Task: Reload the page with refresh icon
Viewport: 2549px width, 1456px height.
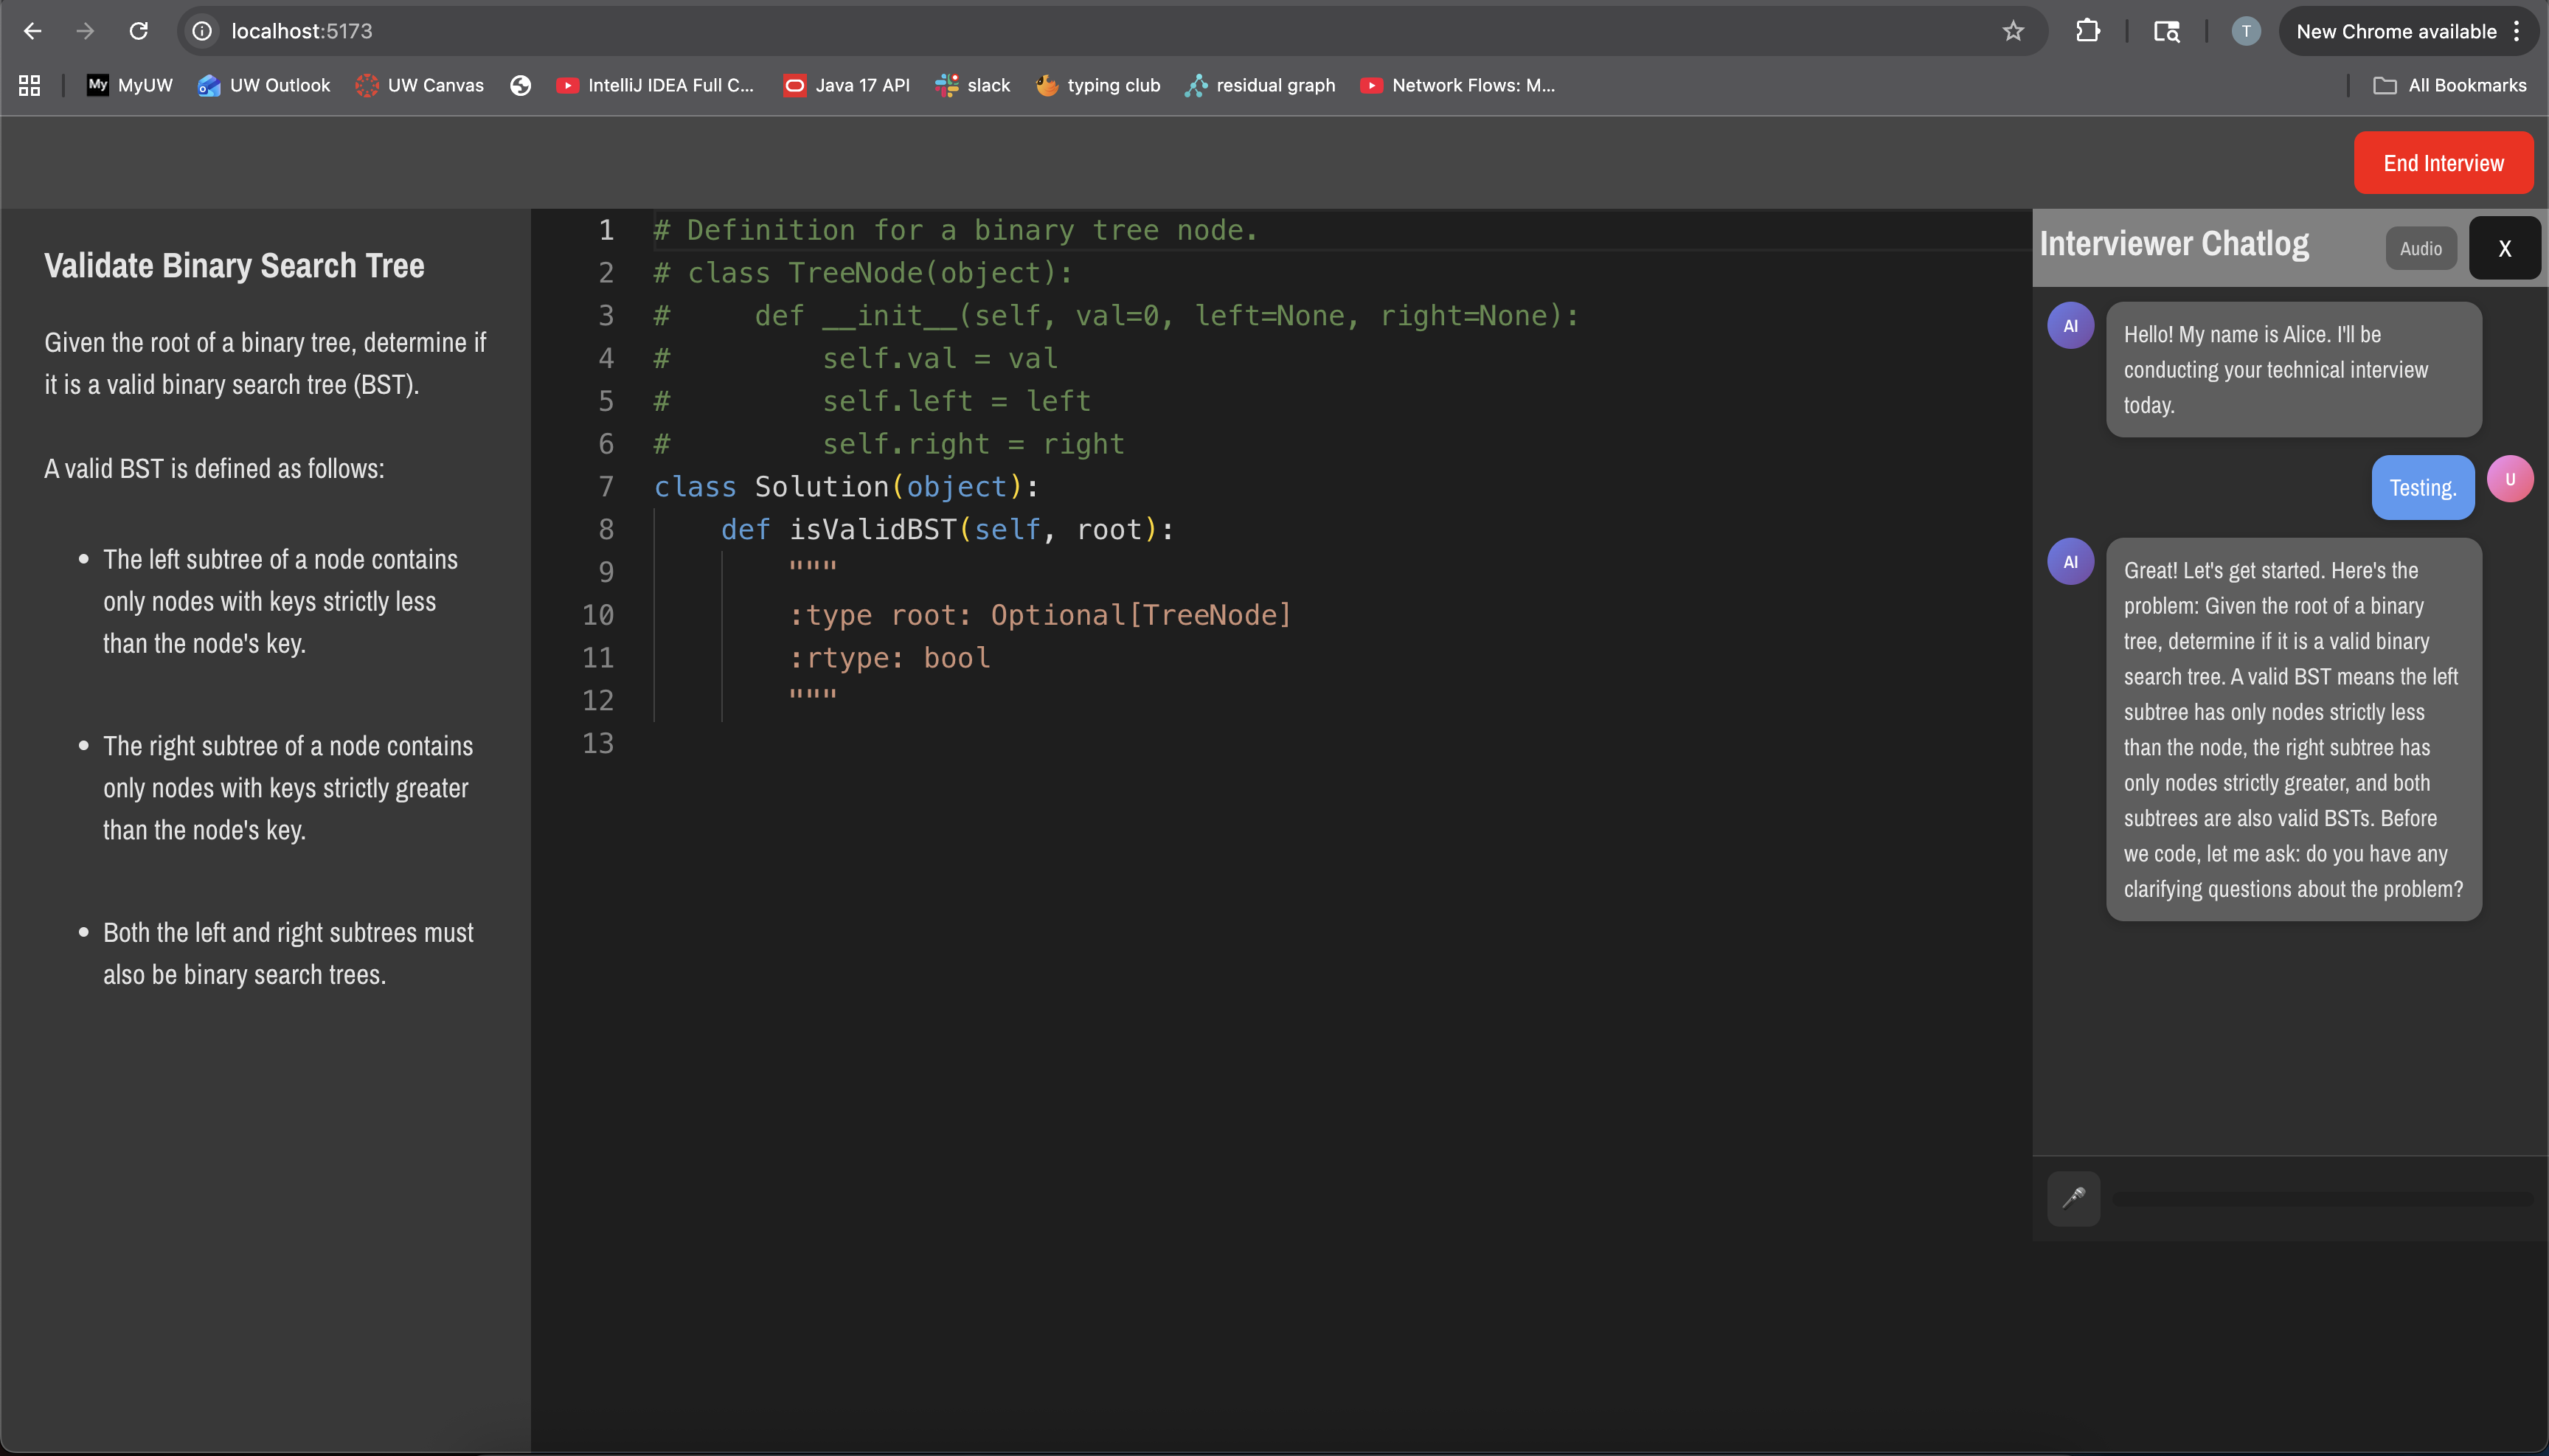Action: [139, 31]
